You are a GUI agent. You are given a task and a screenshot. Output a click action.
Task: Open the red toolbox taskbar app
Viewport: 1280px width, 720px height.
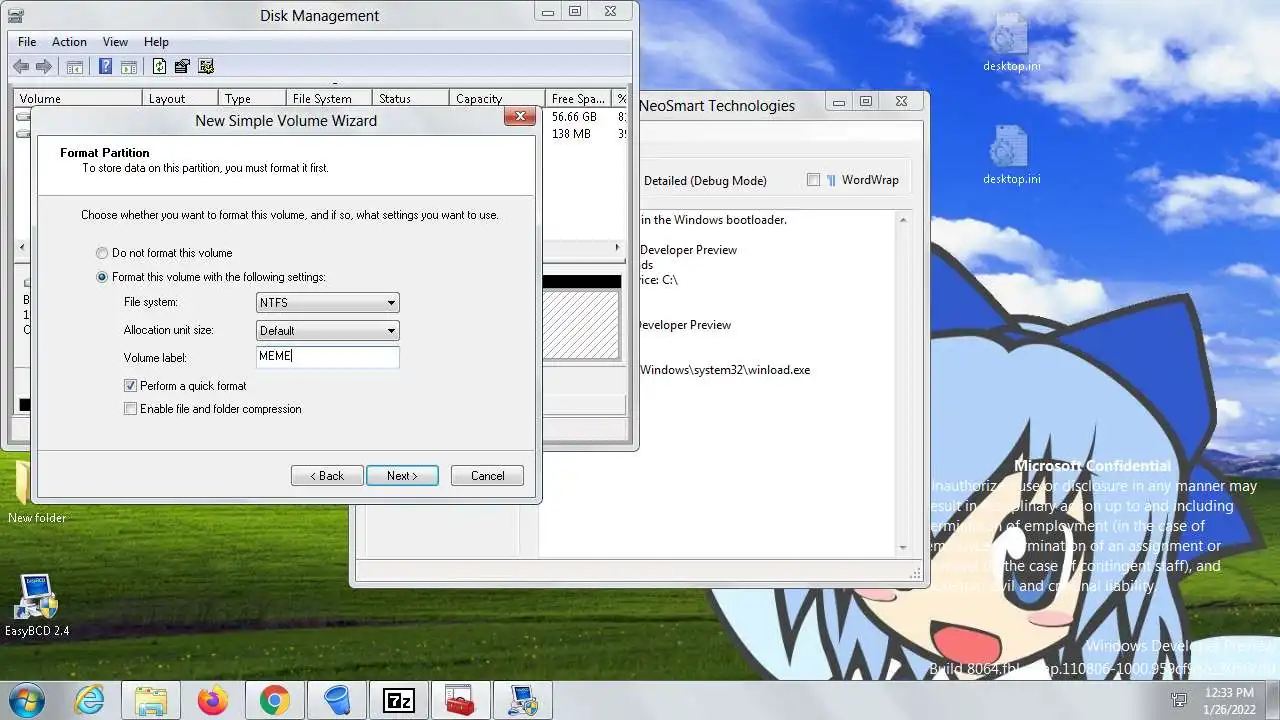coord(461,700)
